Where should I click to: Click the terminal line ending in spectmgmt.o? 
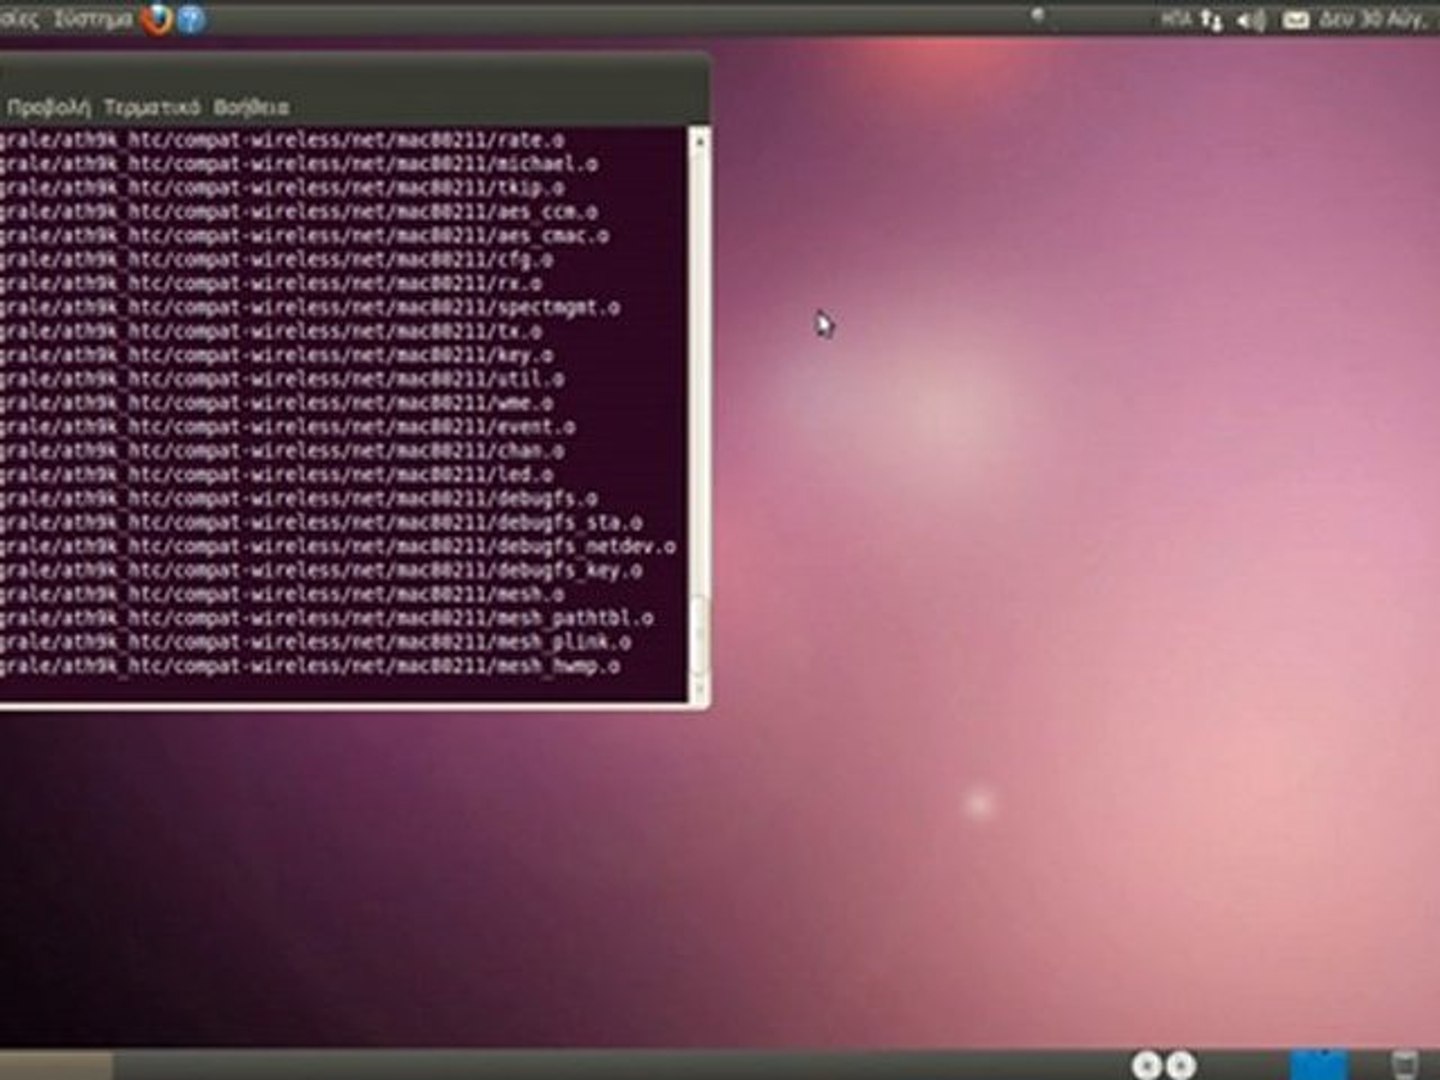coord(310,308)
